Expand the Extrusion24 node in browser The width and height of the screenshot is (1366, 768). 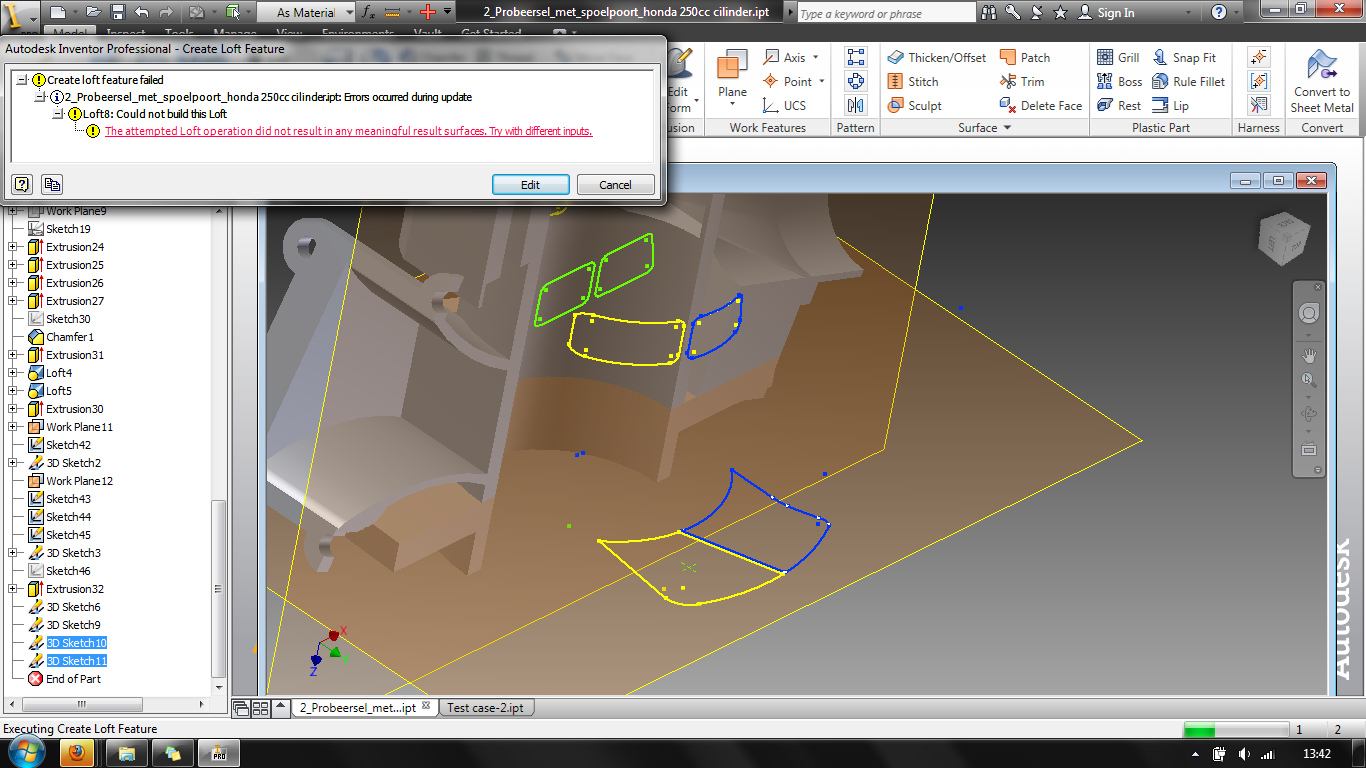coord(13,247)
